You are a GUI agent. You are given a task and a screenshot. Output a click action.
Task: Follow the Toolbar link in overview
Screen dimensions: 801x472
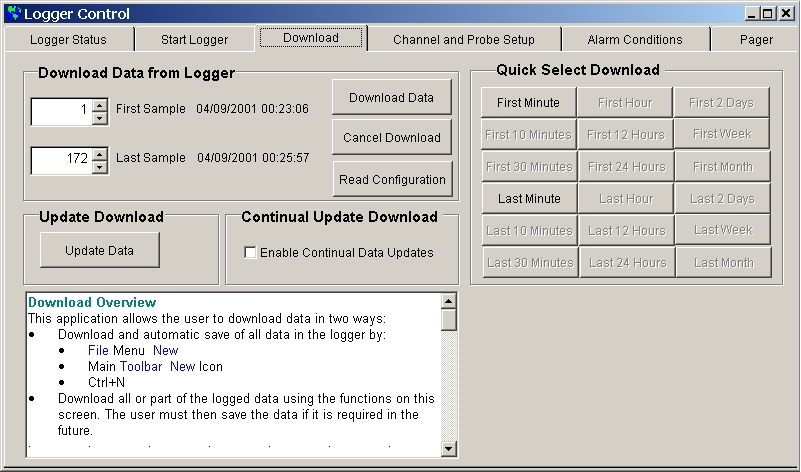pos(140,366)
